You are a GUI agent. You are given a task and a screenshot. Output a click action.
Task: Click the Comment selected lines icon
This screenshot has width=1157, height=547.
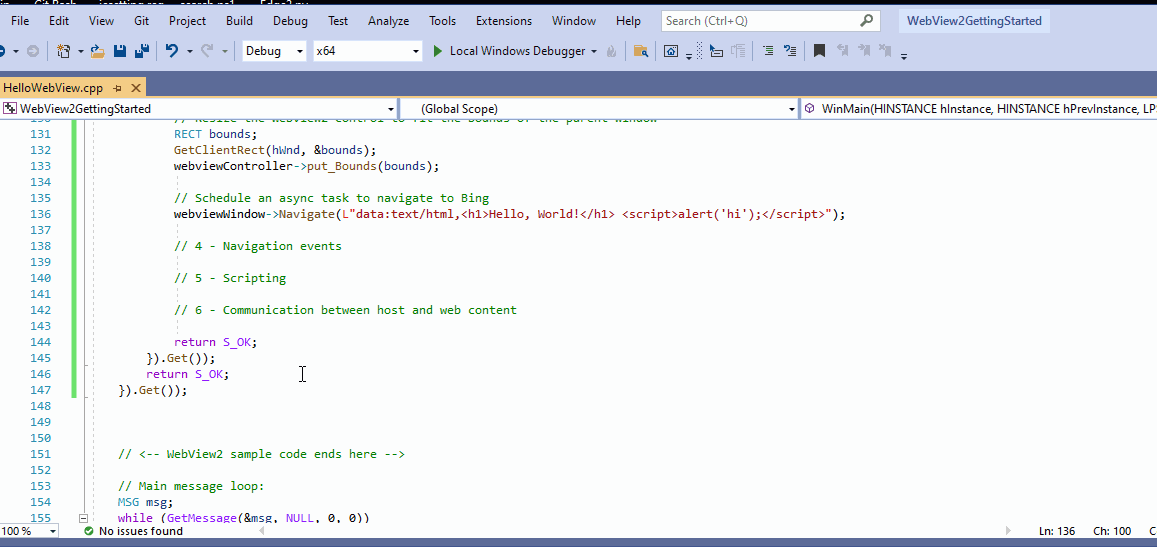[768, 51]
